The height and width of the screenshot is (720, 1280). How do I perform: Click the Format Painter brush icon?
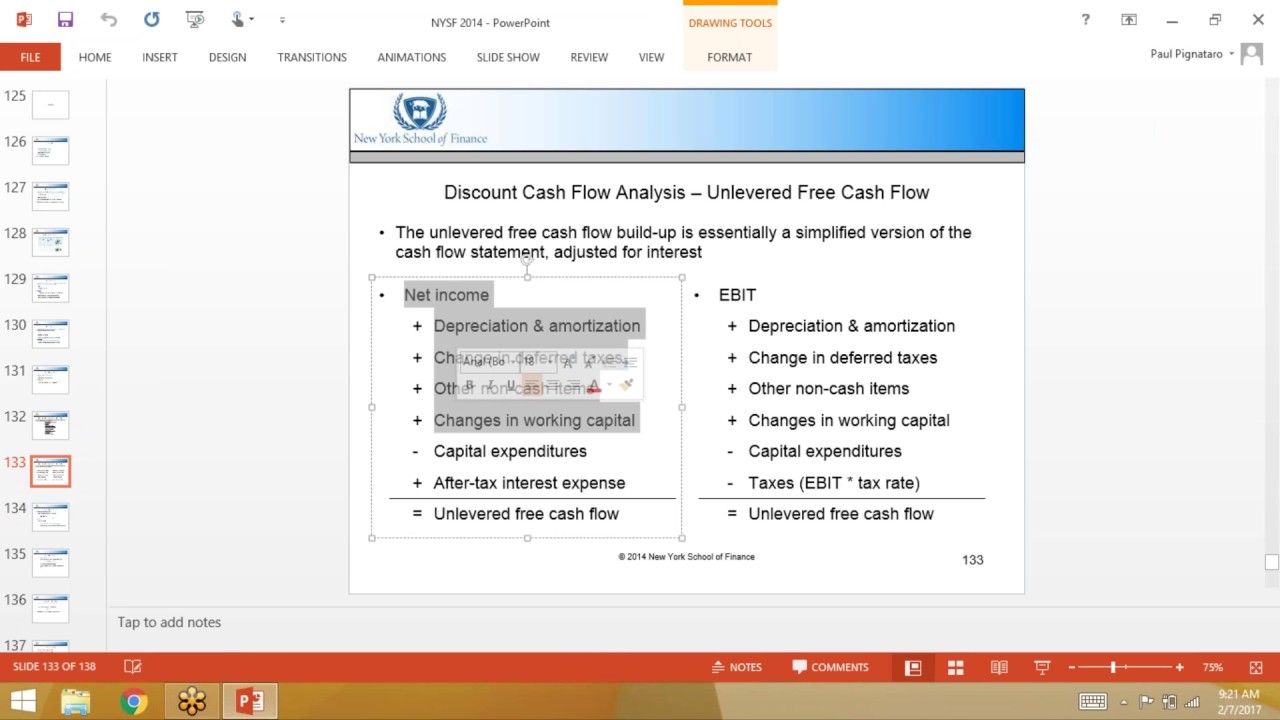tap(626, 386)
